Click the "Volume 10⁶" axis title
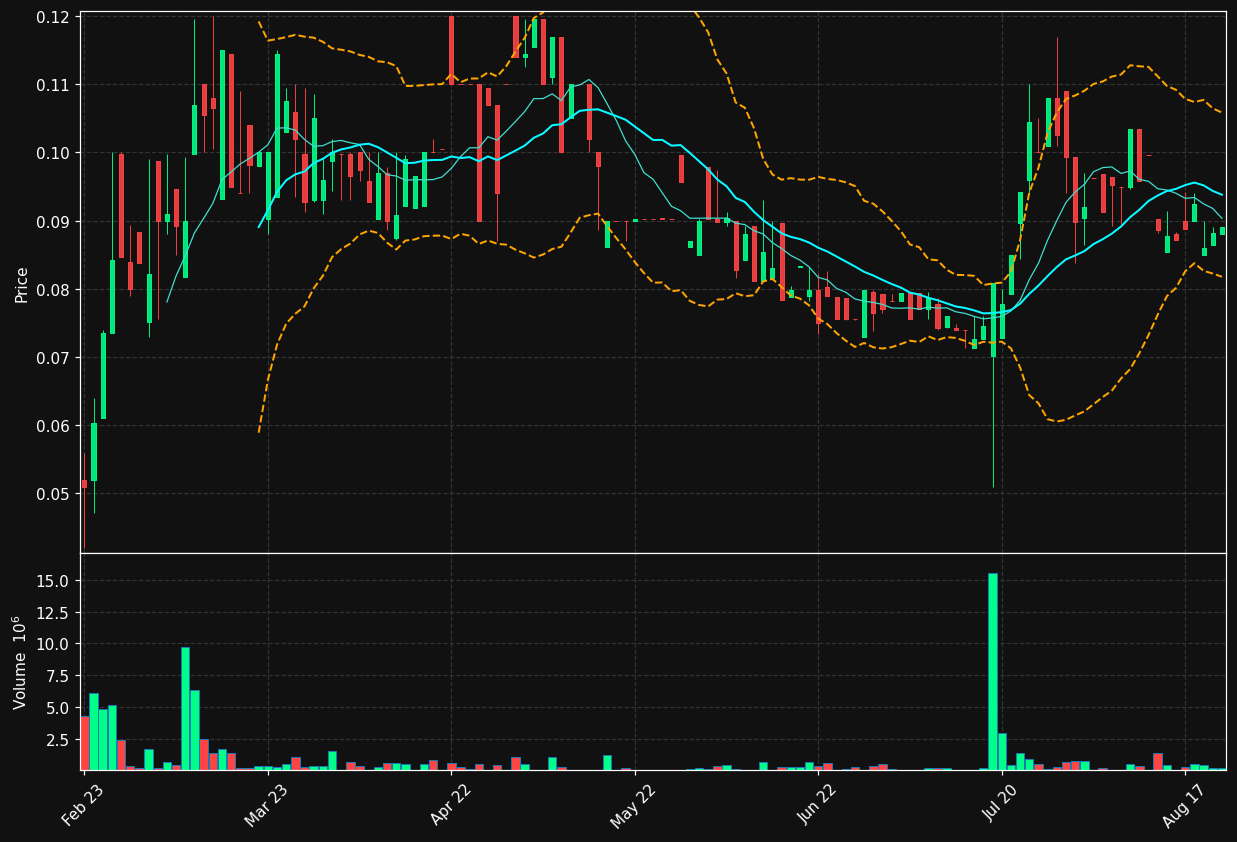Screen dimensions: 1237x842 point(20,662)
